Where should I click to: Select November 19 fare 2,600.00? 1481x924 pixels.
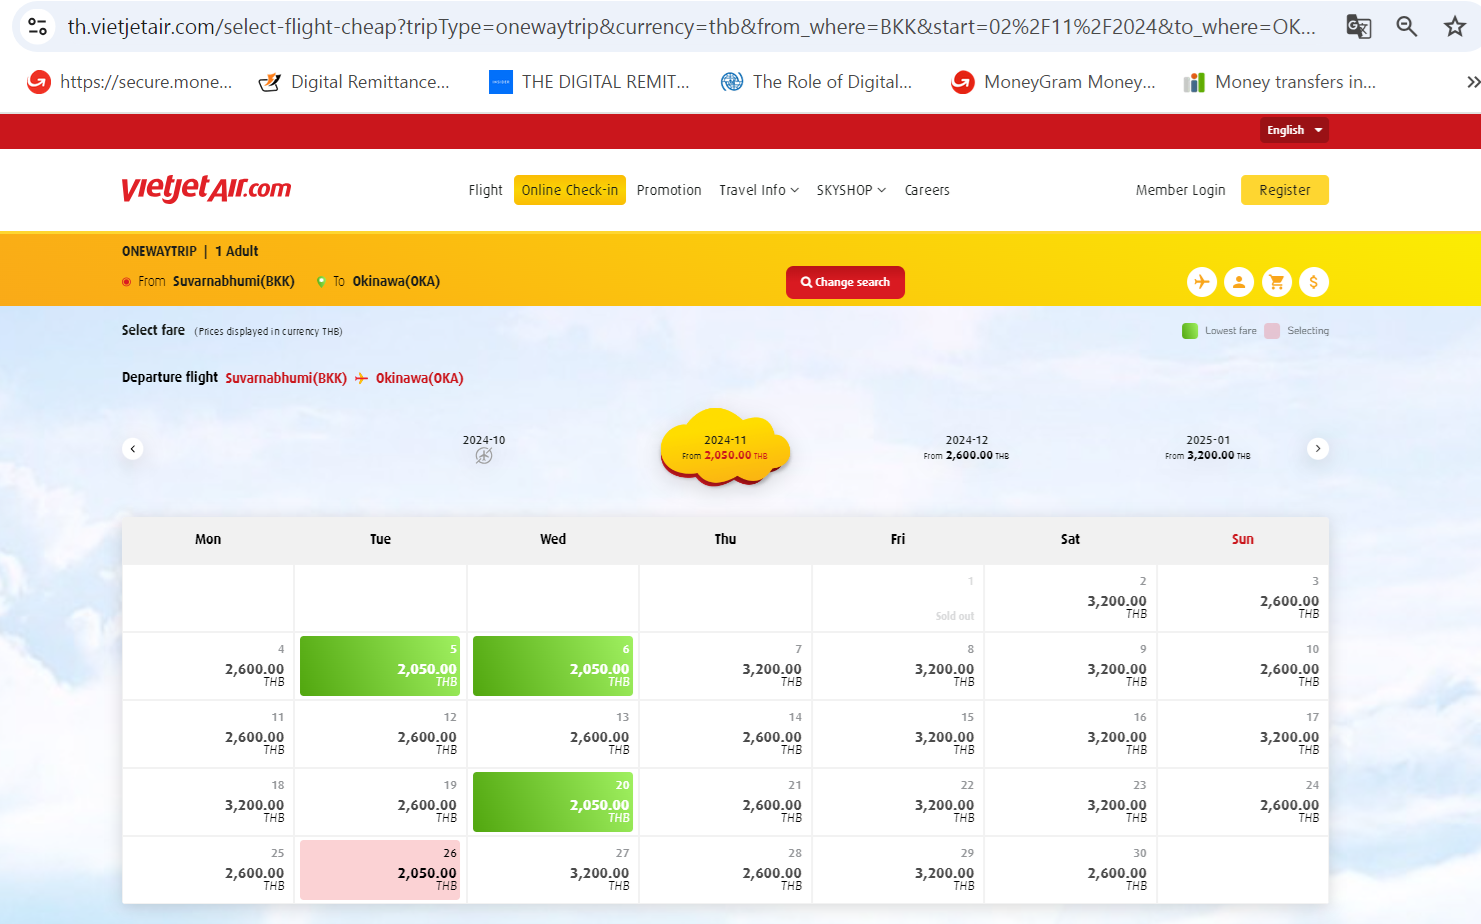pyautogui.click(x=380, y=802)
